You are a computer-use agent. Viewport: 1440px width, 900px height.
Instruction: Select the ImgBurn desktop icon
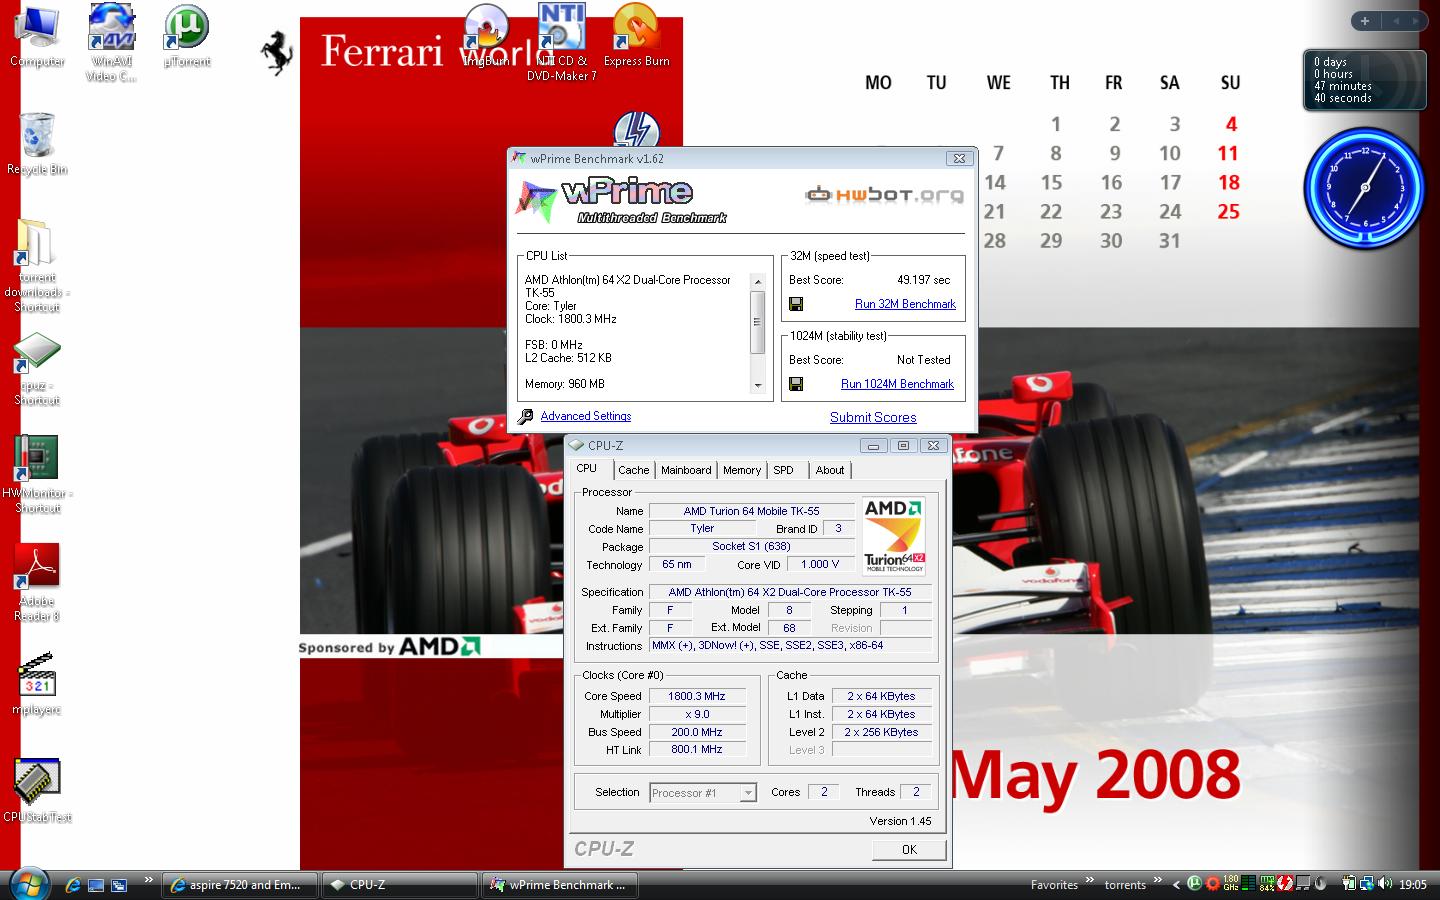click(x=487, y=36)
